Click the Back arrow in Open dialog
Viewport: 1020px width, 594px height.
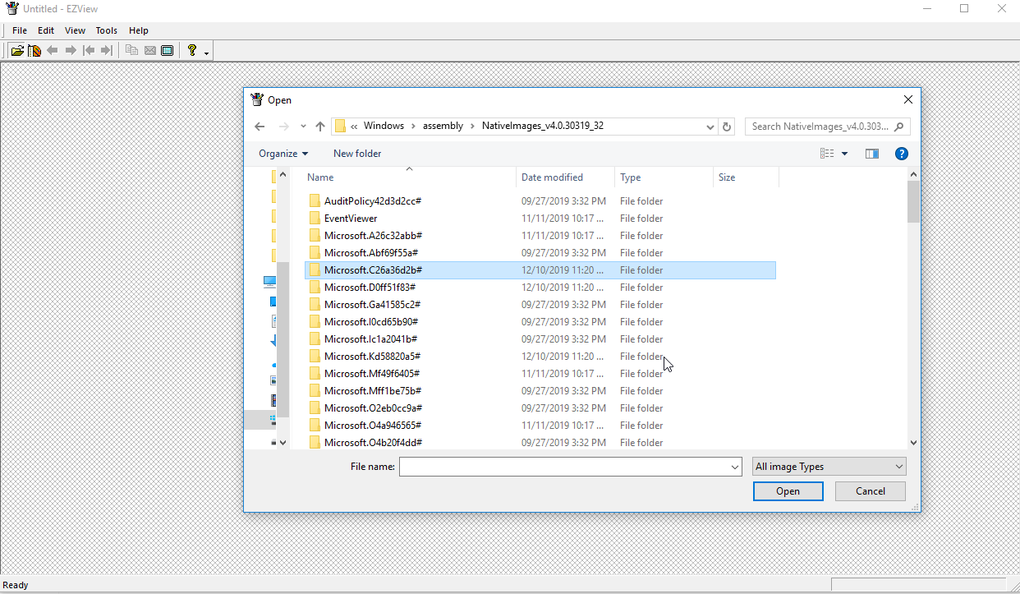click(260, 126)
